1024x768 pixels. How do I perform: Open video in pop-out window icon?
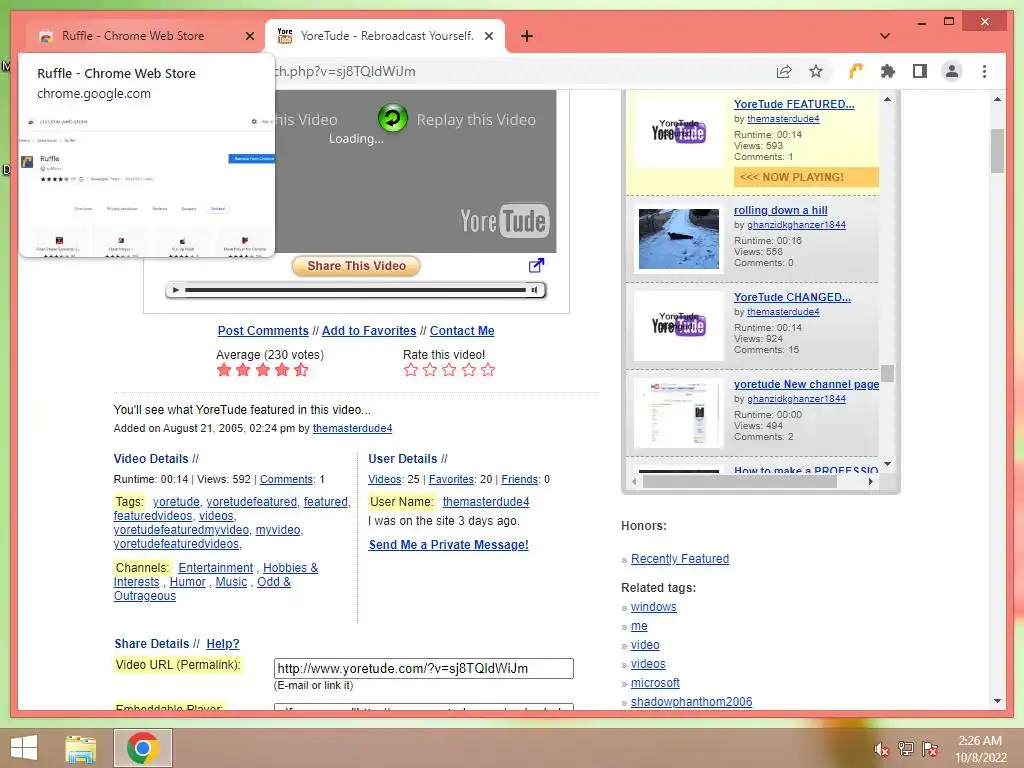coord(536,265)
